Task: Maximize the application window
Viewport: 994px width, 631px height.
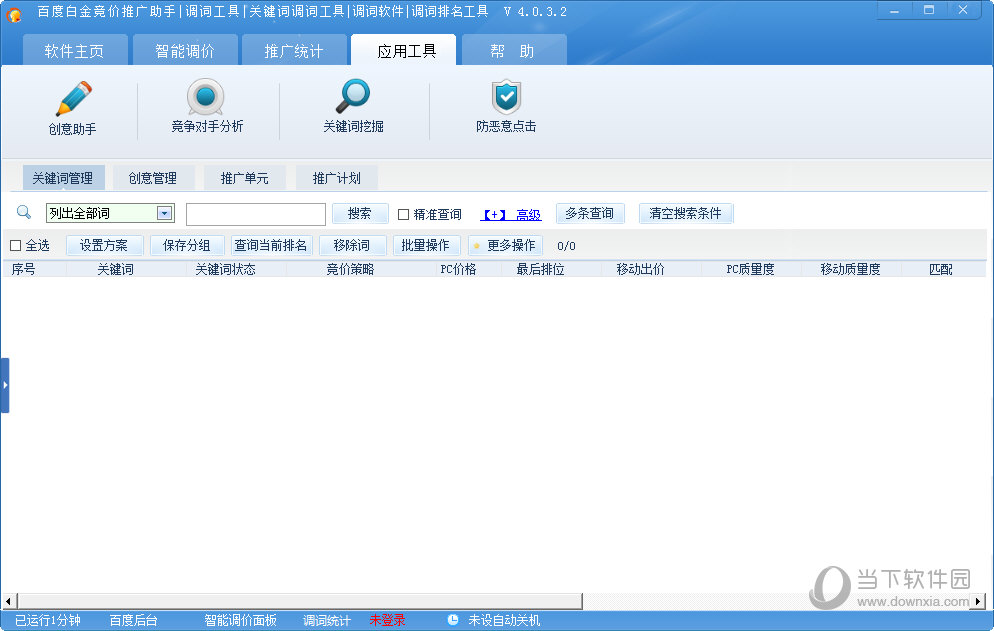Action: [929, 10]
